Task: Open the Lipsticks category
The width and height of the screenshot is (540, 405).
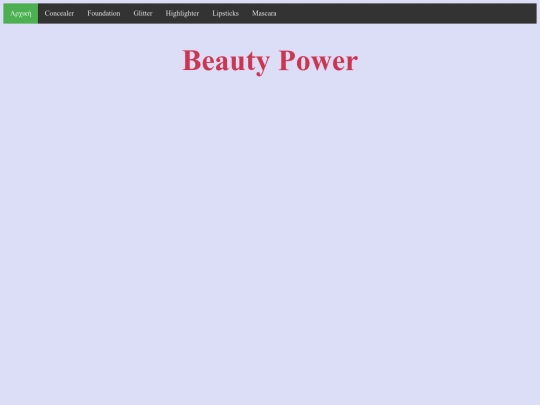Action: click(x=226, y=13)
